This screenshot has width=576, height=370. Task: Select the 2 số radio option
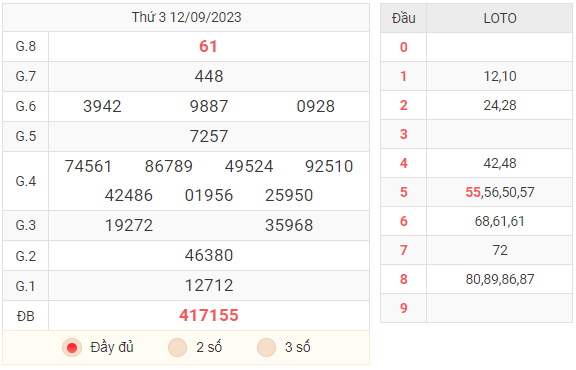(177, 348)
